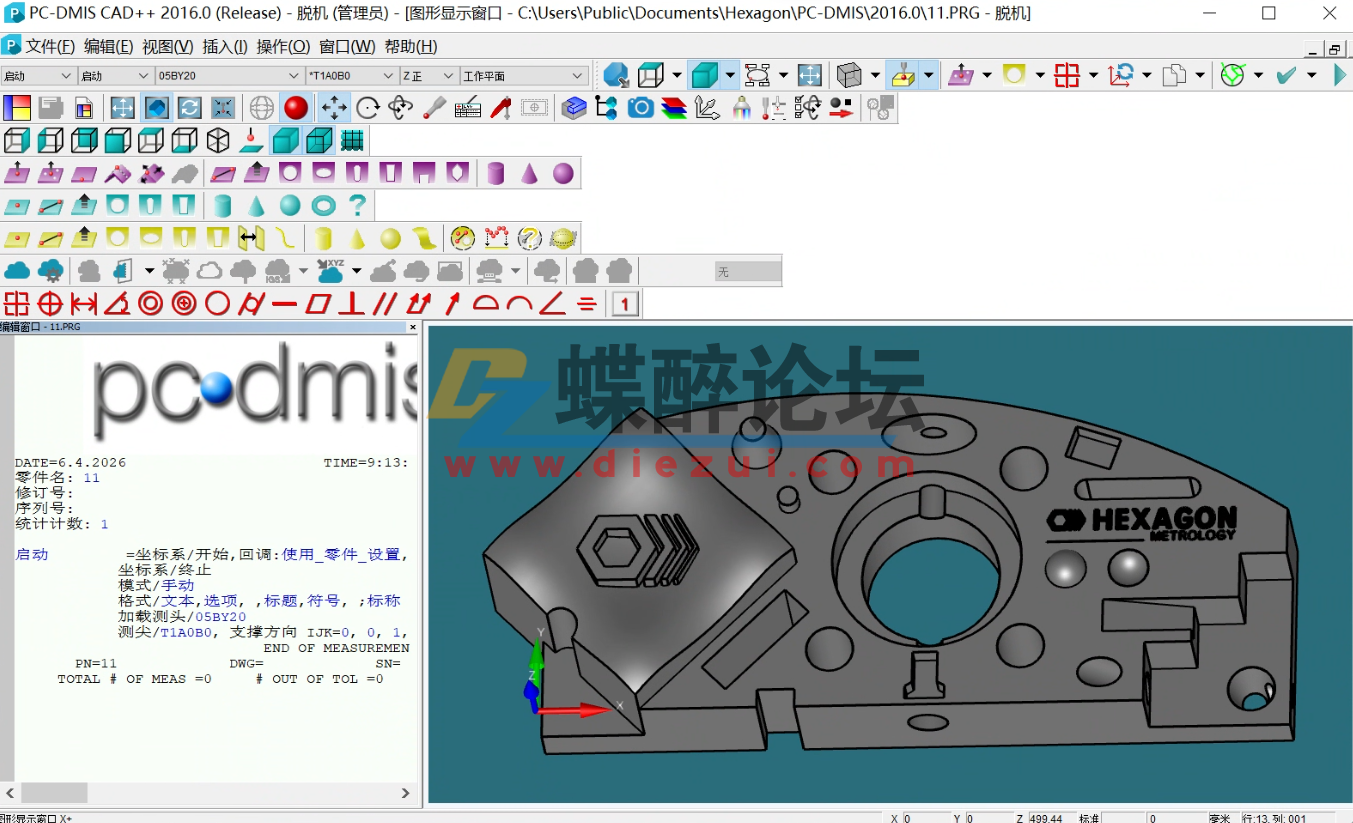Open the 操作 menu
1353x823 pixels.
[x=284, y=46]
